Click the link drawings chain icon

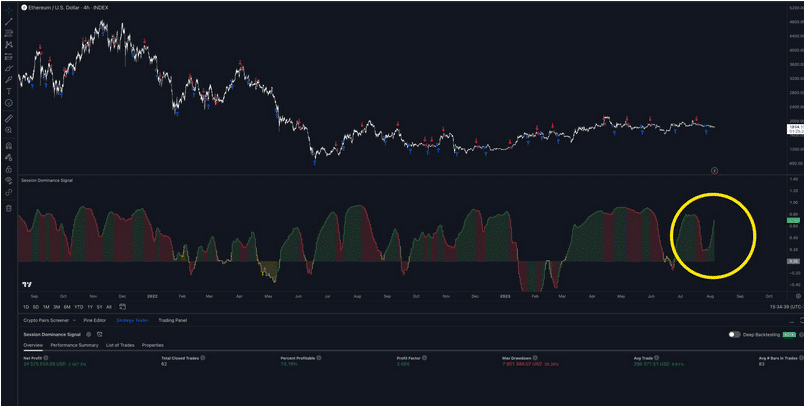9,193
